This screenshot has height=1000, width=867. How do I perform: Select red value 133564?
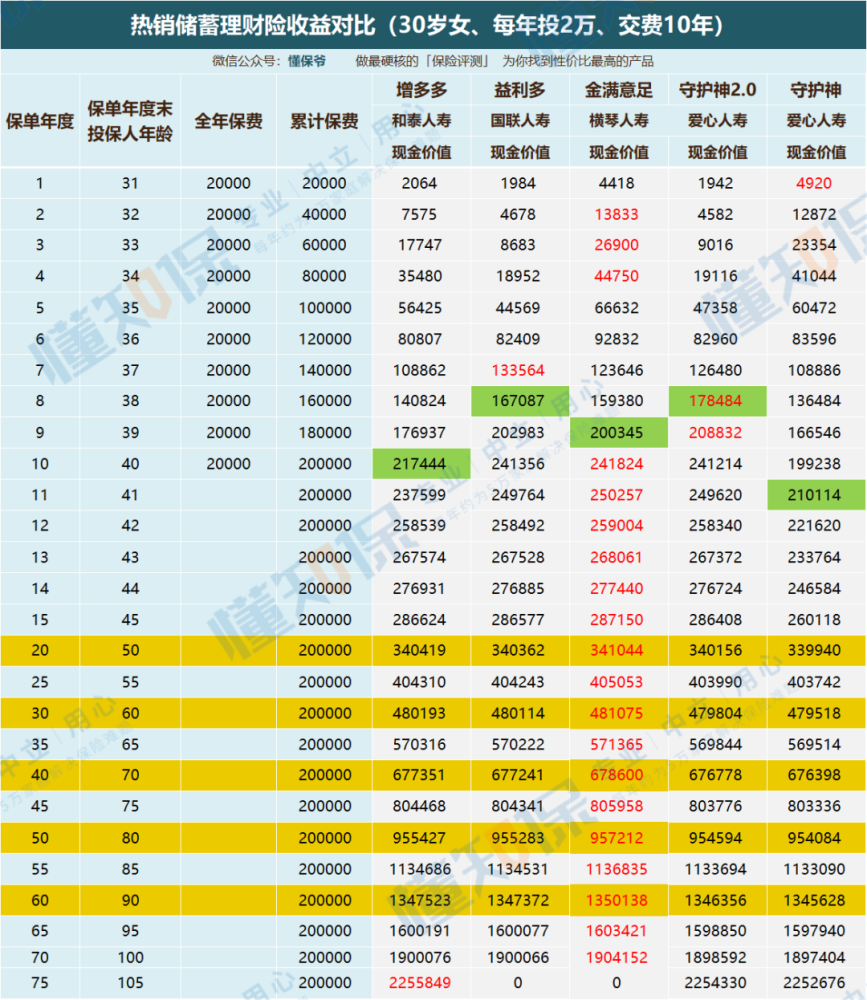coord(518,370)
